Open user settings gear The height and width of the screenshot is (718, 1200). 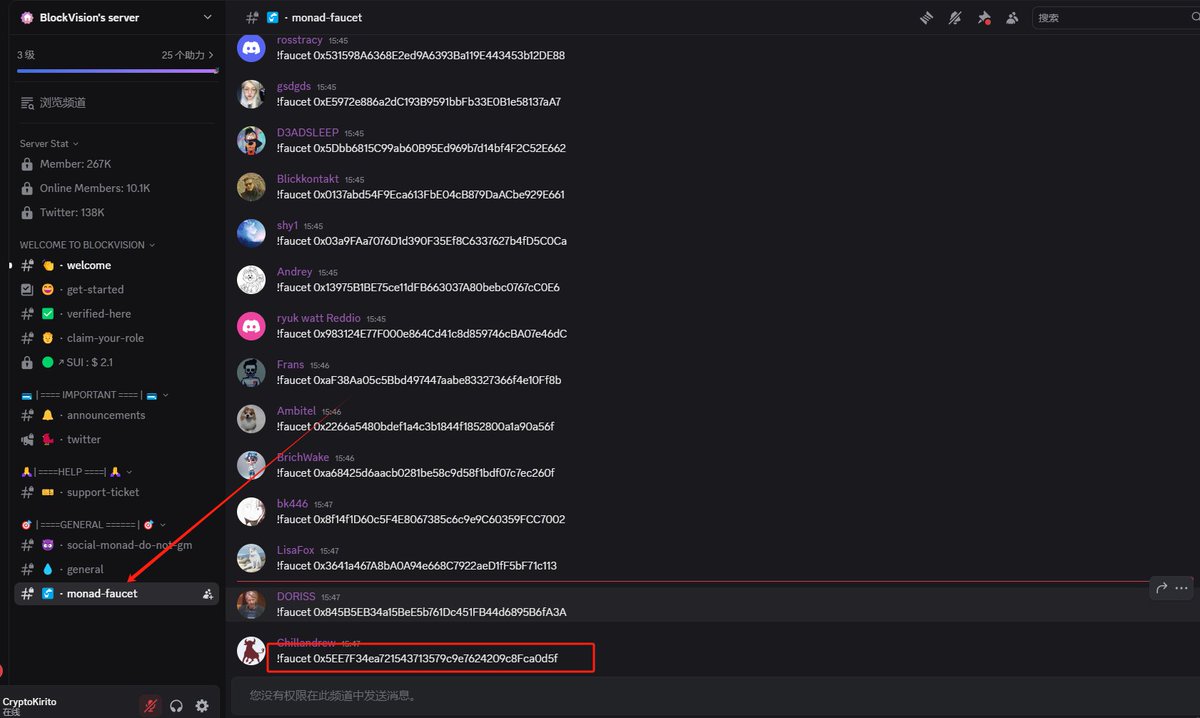click(202, 706)
